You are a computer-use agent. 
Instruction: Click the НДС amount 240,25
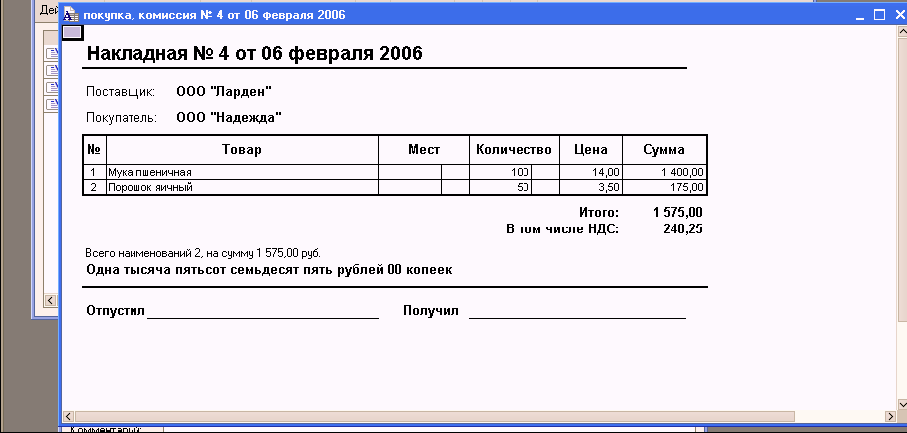[x=682, y=229]
